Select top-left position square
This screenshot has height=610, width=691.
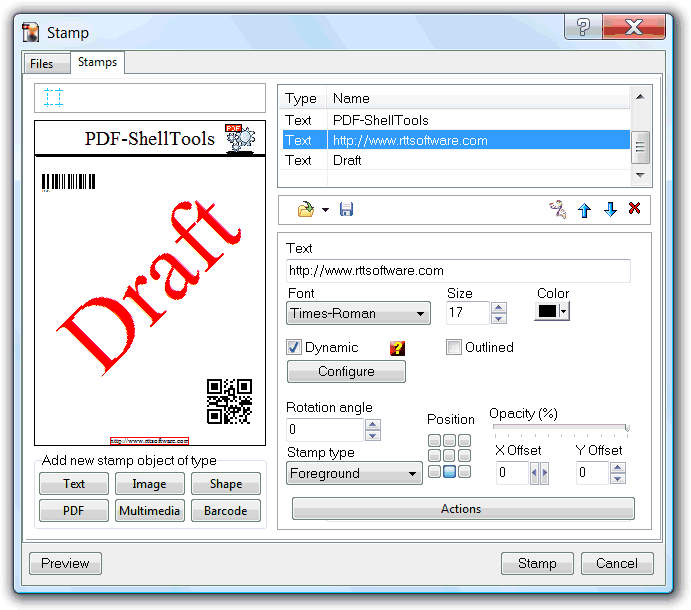[435, 440]
